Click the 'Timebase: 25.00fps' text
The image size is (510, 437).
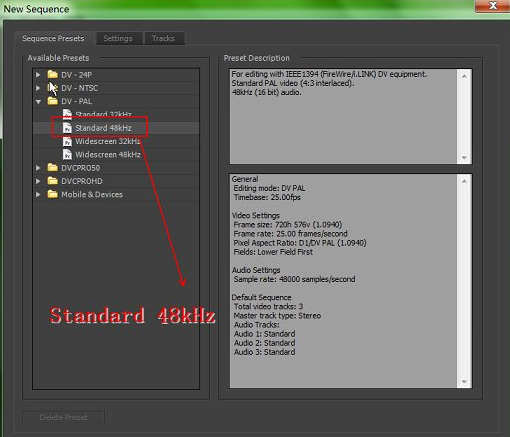267,197
